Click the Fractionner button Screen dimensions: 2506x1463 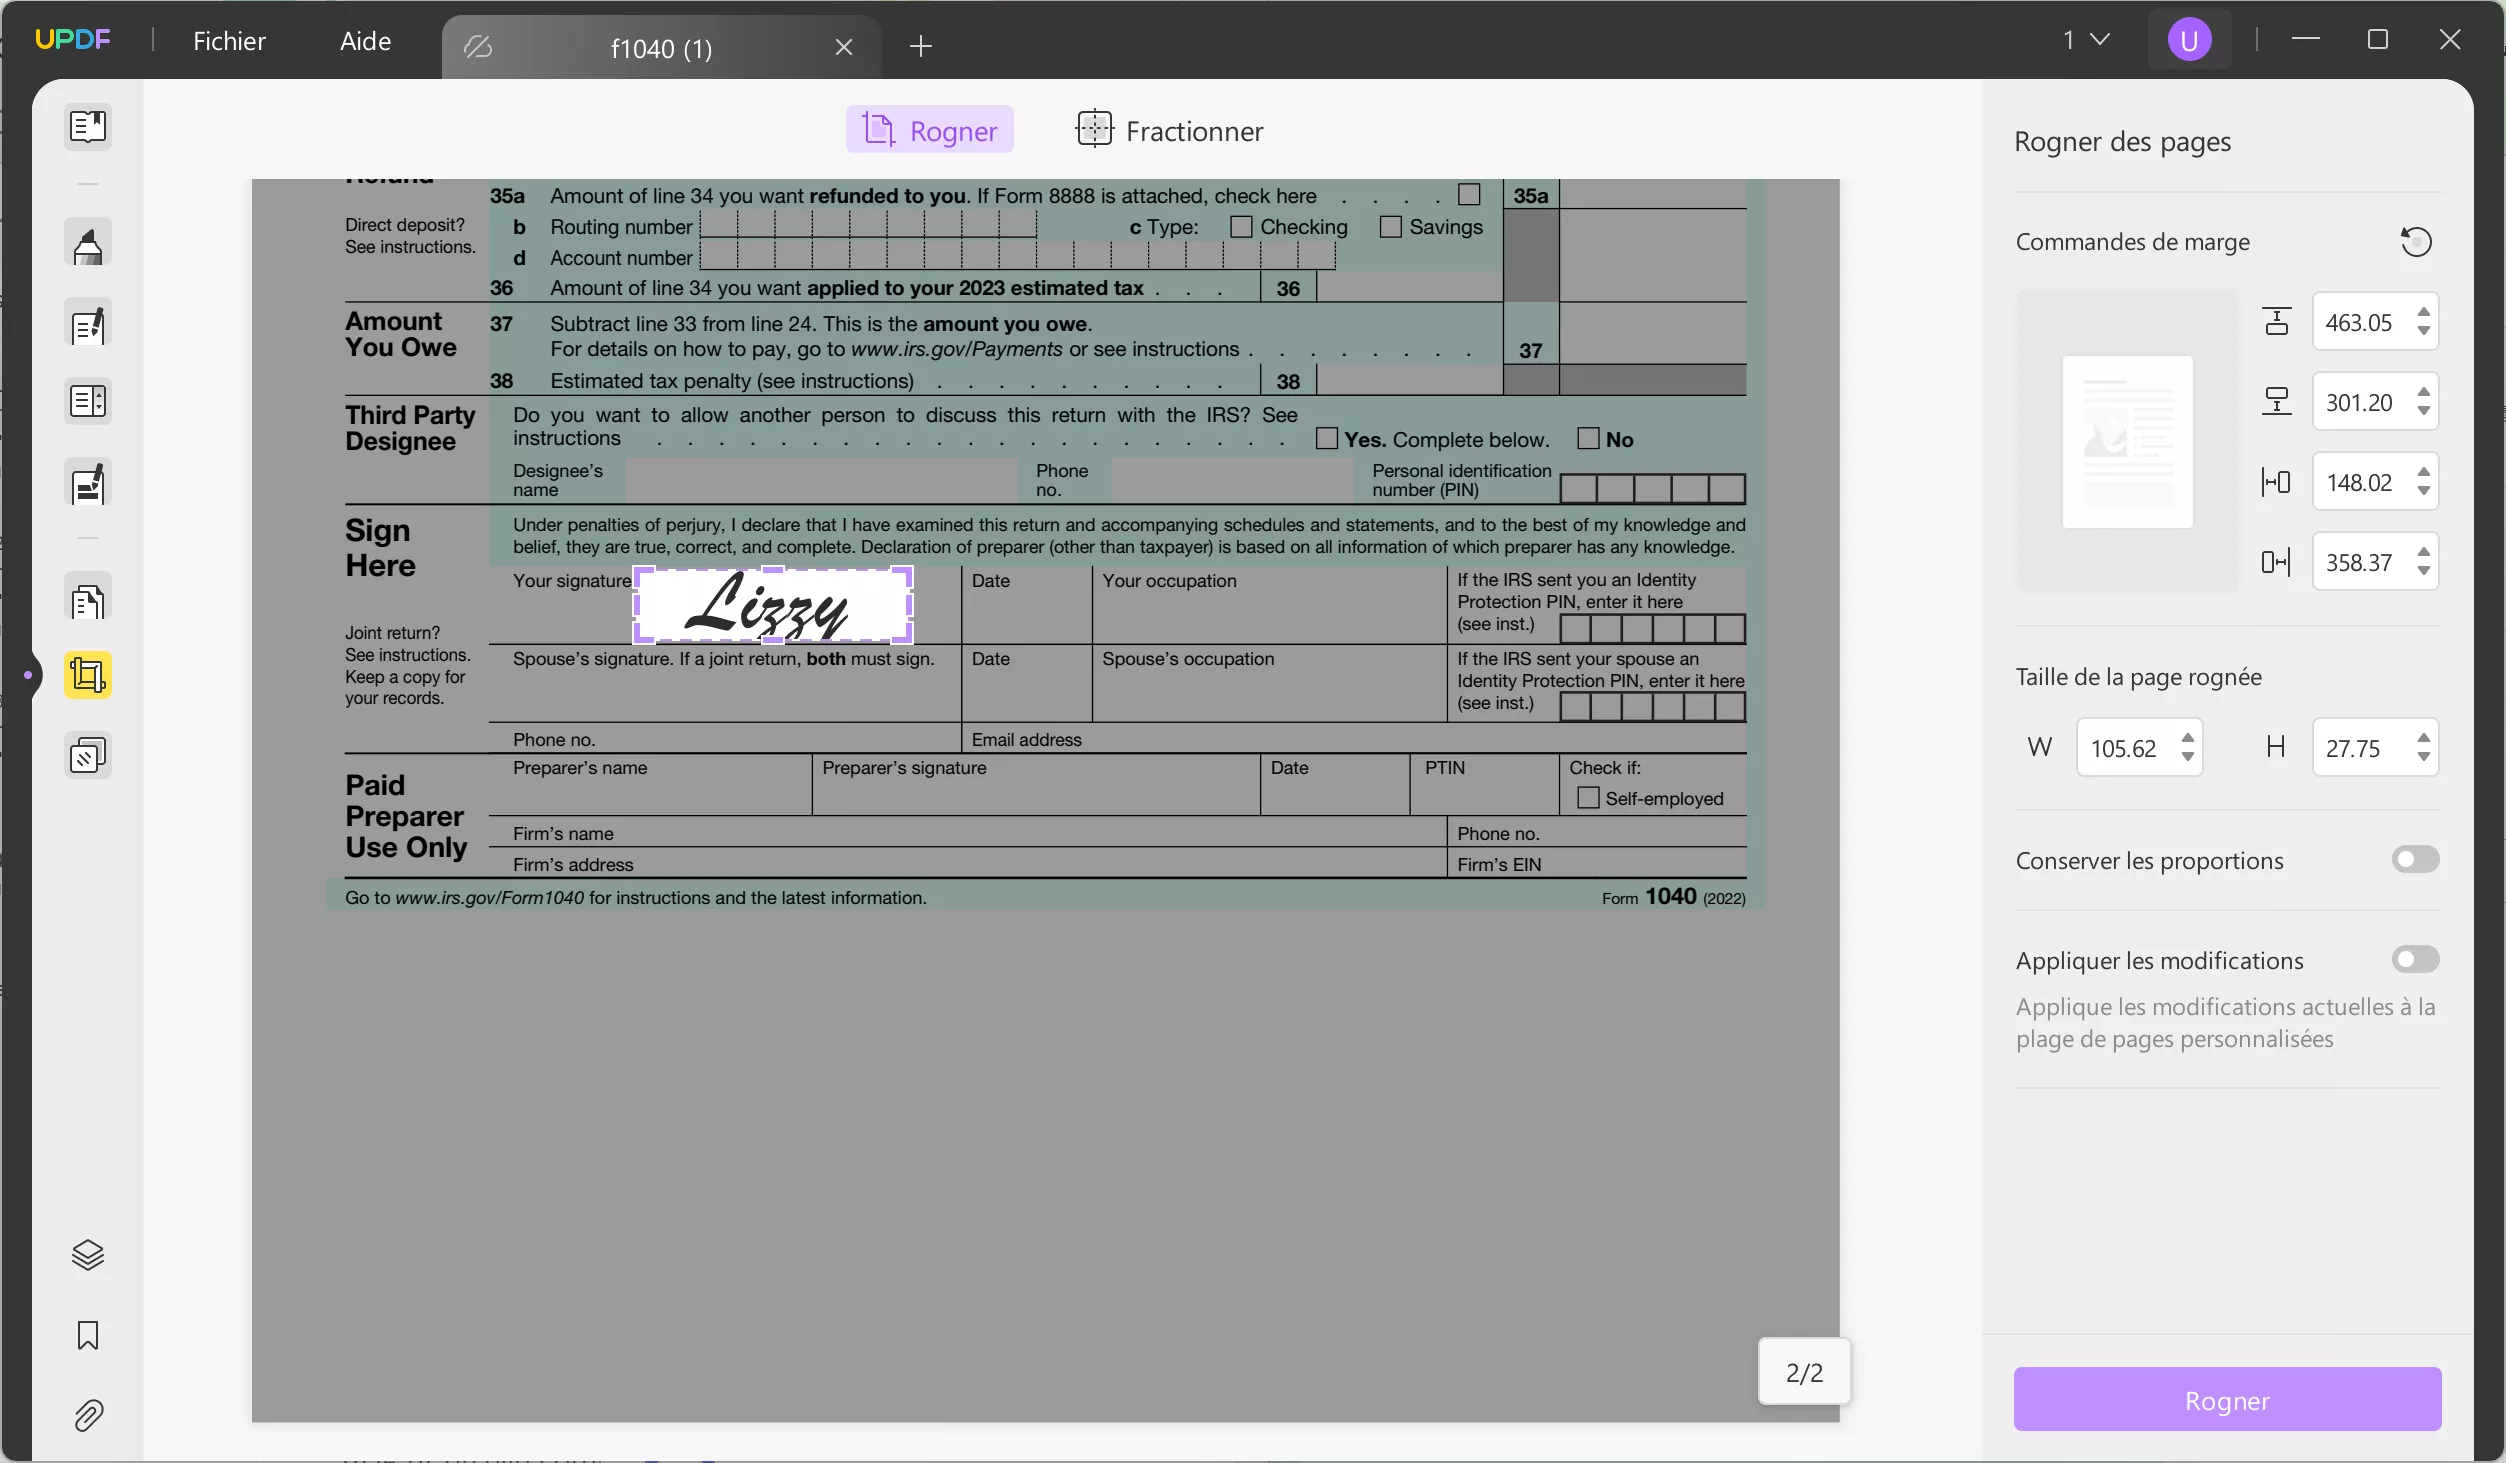(x=1168, y=131)
